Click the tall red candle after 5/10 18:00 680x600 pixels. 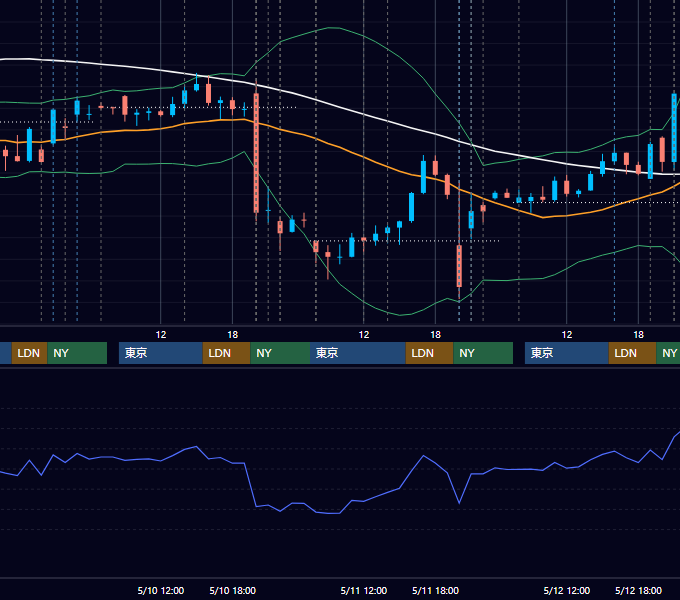256,152
